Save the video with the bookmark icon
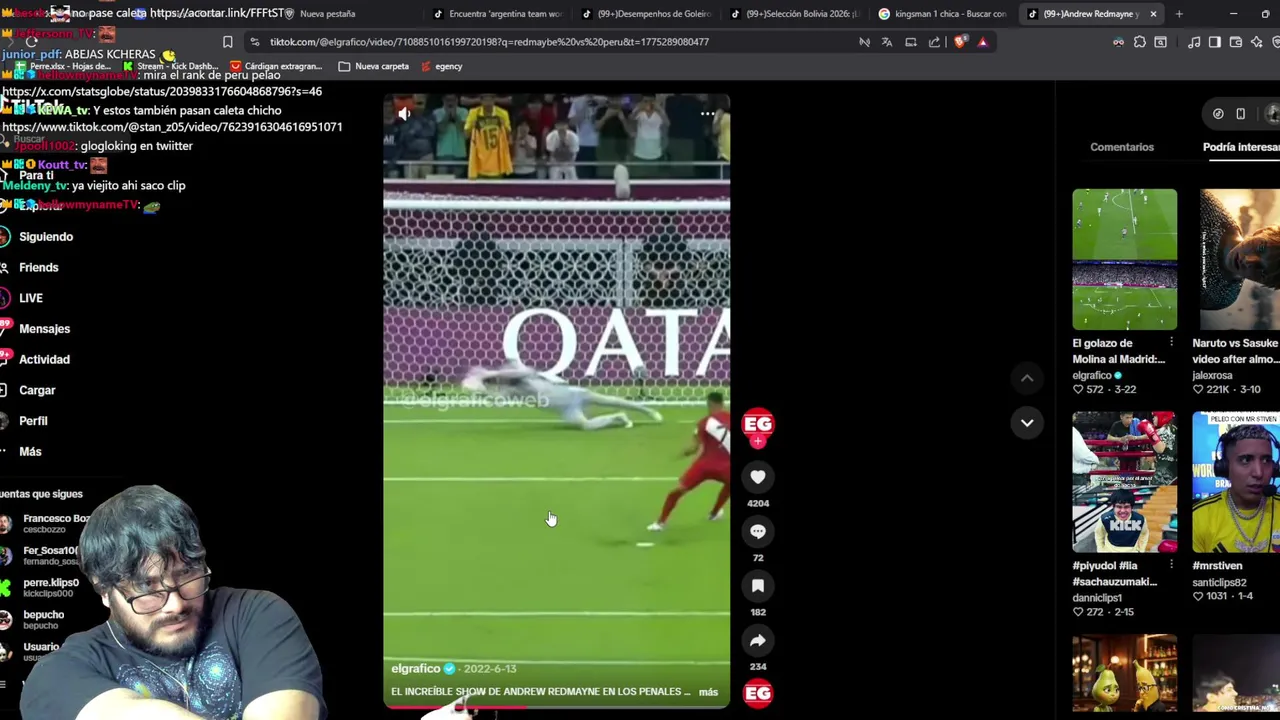This screenshot has height=720, width=1280. click(758, 586)
